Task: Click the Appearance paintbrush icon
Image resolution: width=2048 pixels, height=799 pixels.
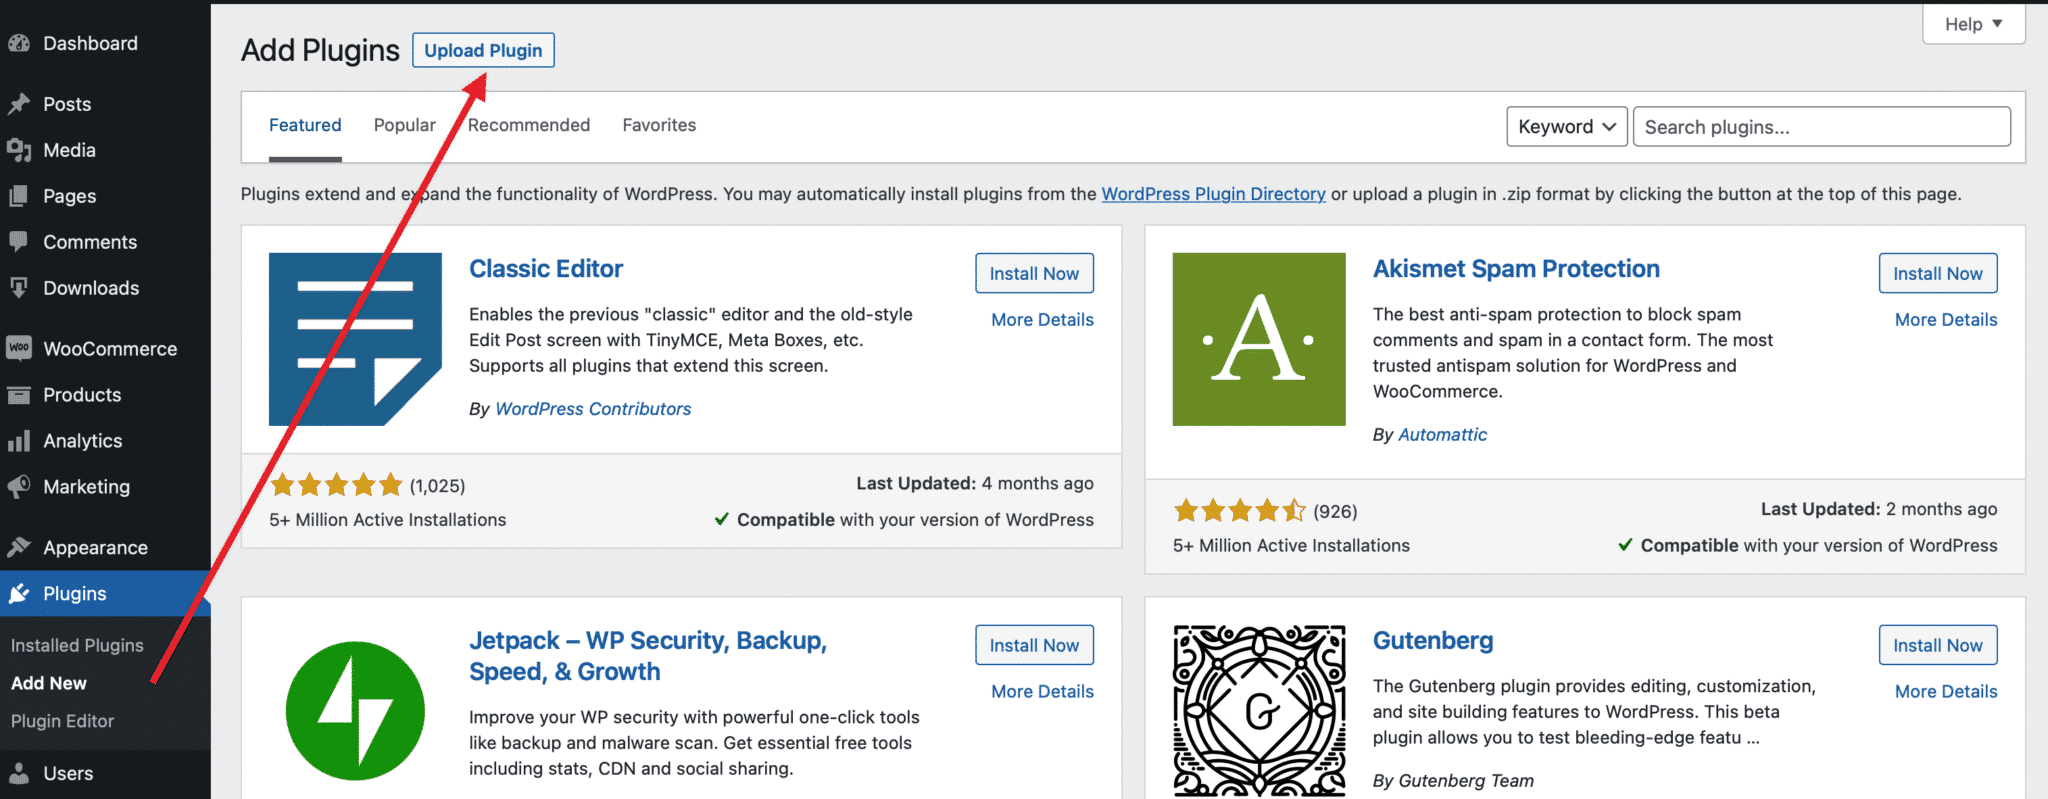Action: pos(18,548)
